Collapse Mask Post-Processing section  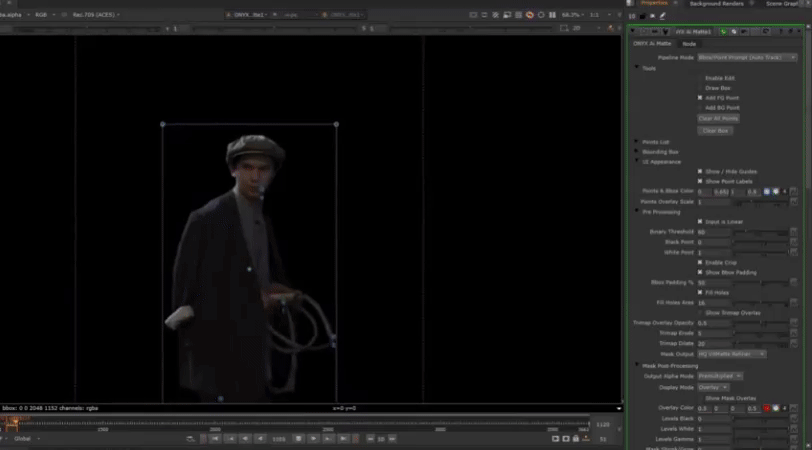[x=637, y=366]
